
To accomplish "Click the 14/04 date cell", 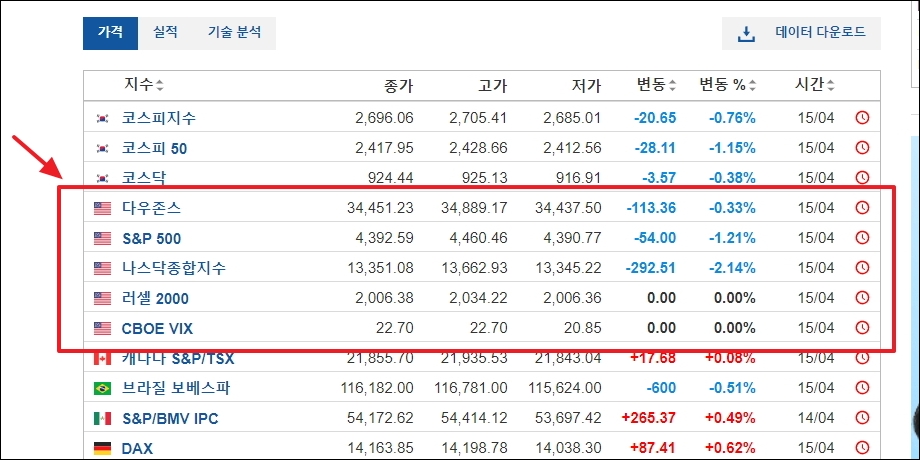I will click(x=816, y=418).
